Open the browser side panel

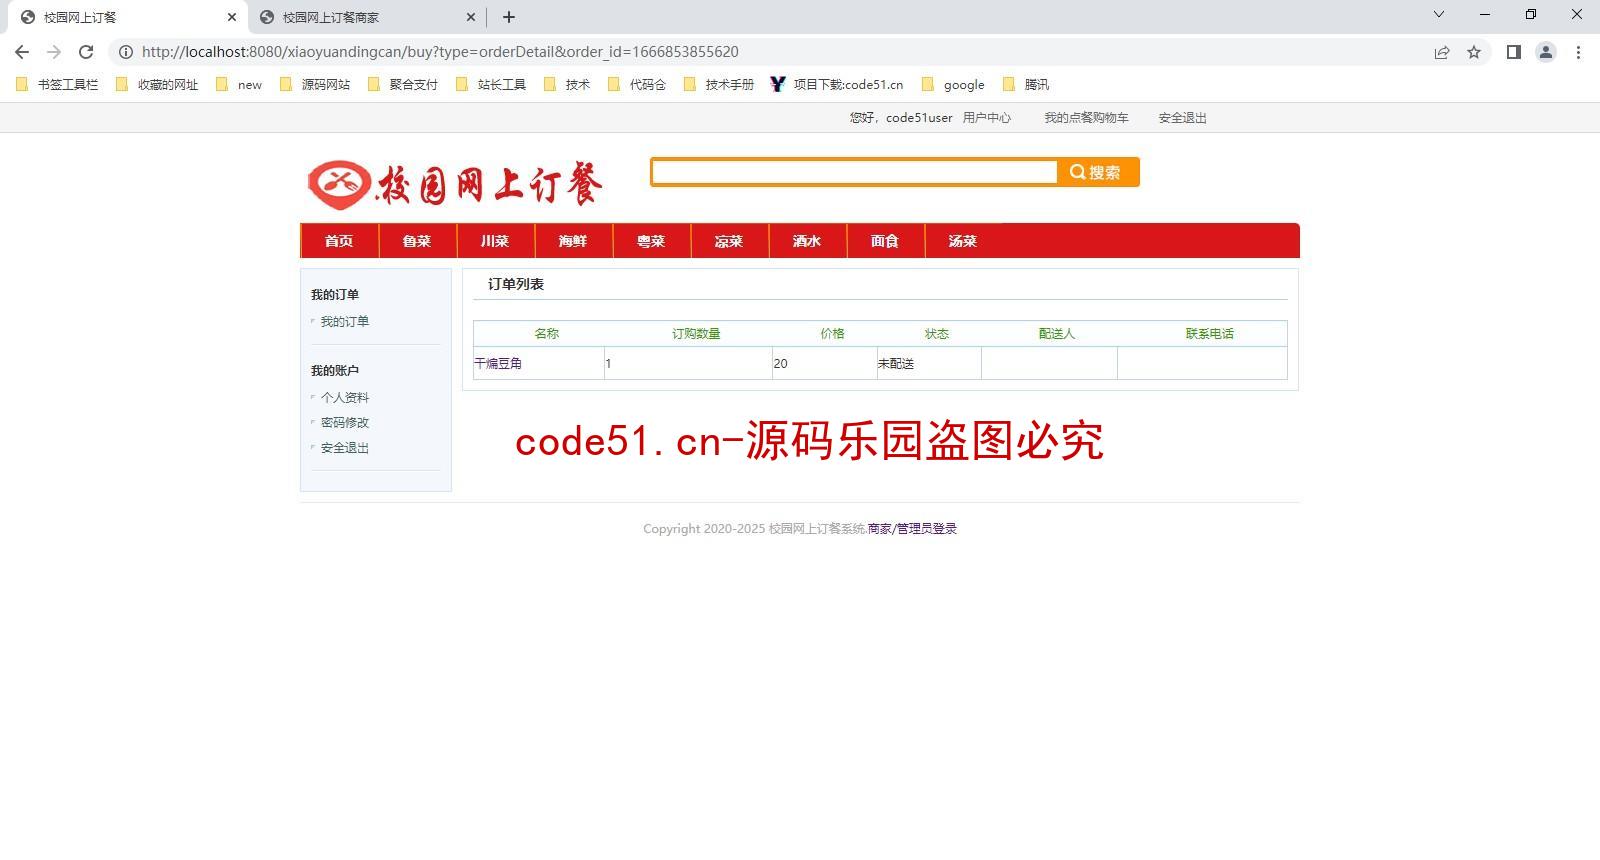tap(1514, 52)
